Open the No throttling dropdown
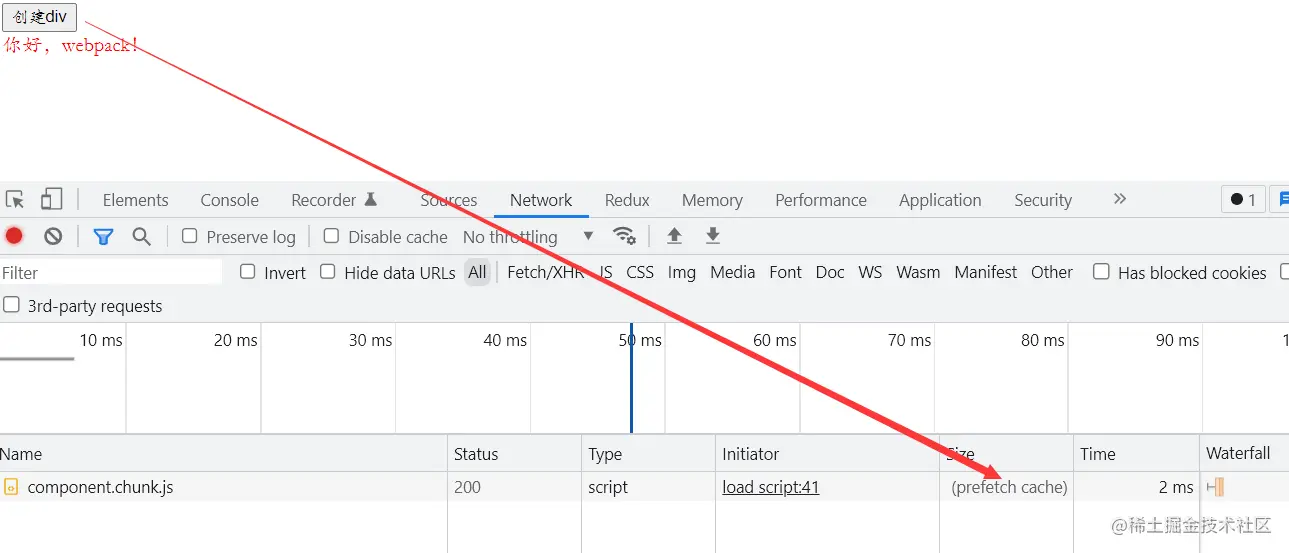The width and height of the screenshot is (1289, 553). tap(528, 237)
